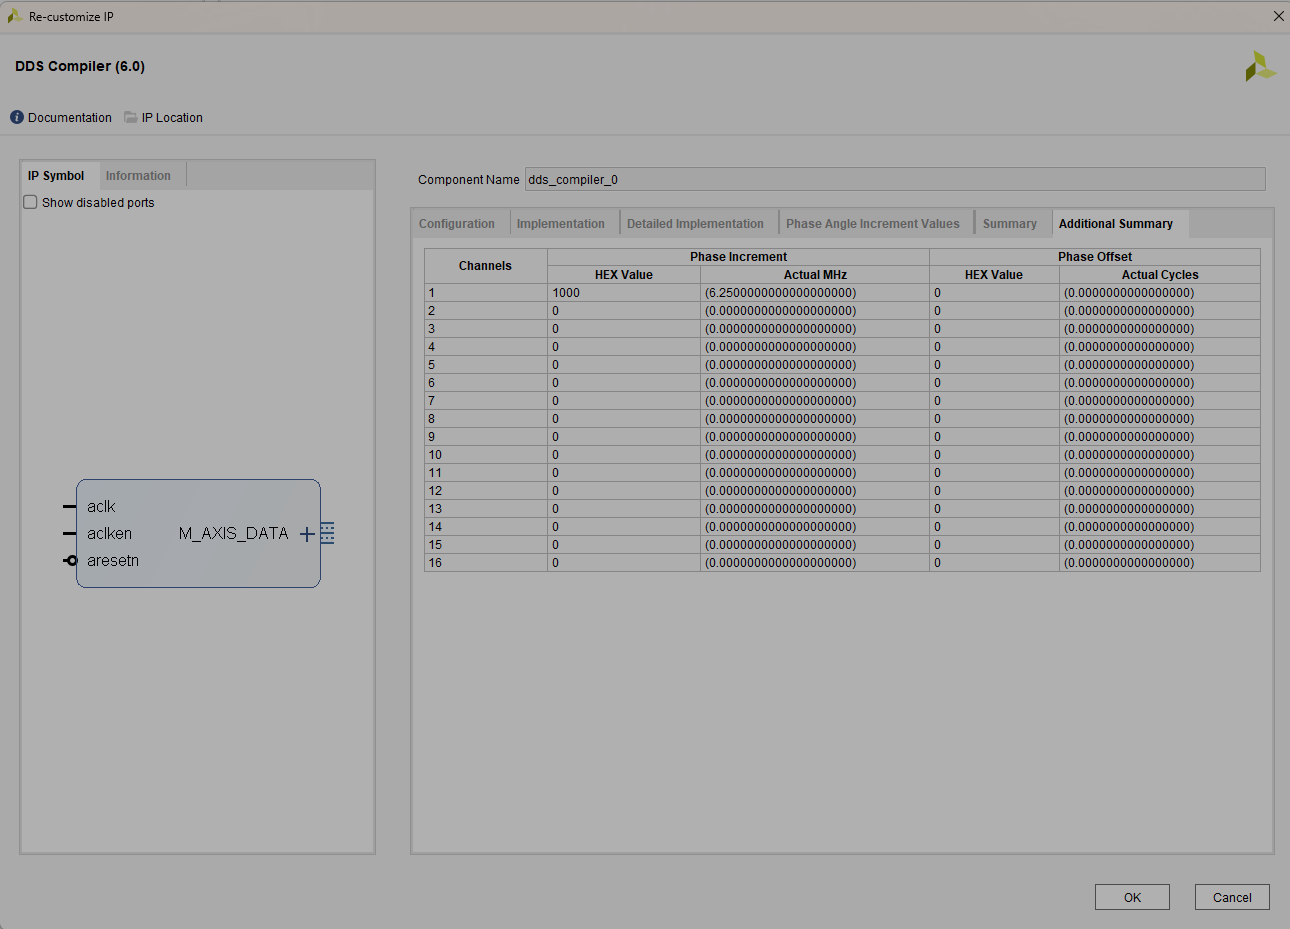Click channel 5 Actual MHz value
The image size is (1290, 929).
point(815,365)
